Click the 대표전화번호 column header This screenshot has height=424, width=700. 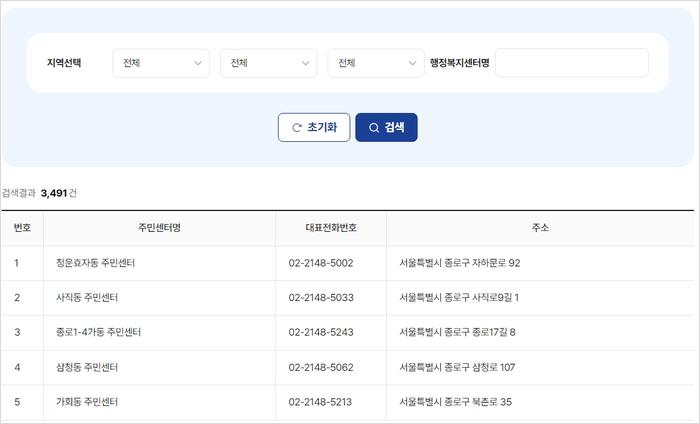click(331, 228)
